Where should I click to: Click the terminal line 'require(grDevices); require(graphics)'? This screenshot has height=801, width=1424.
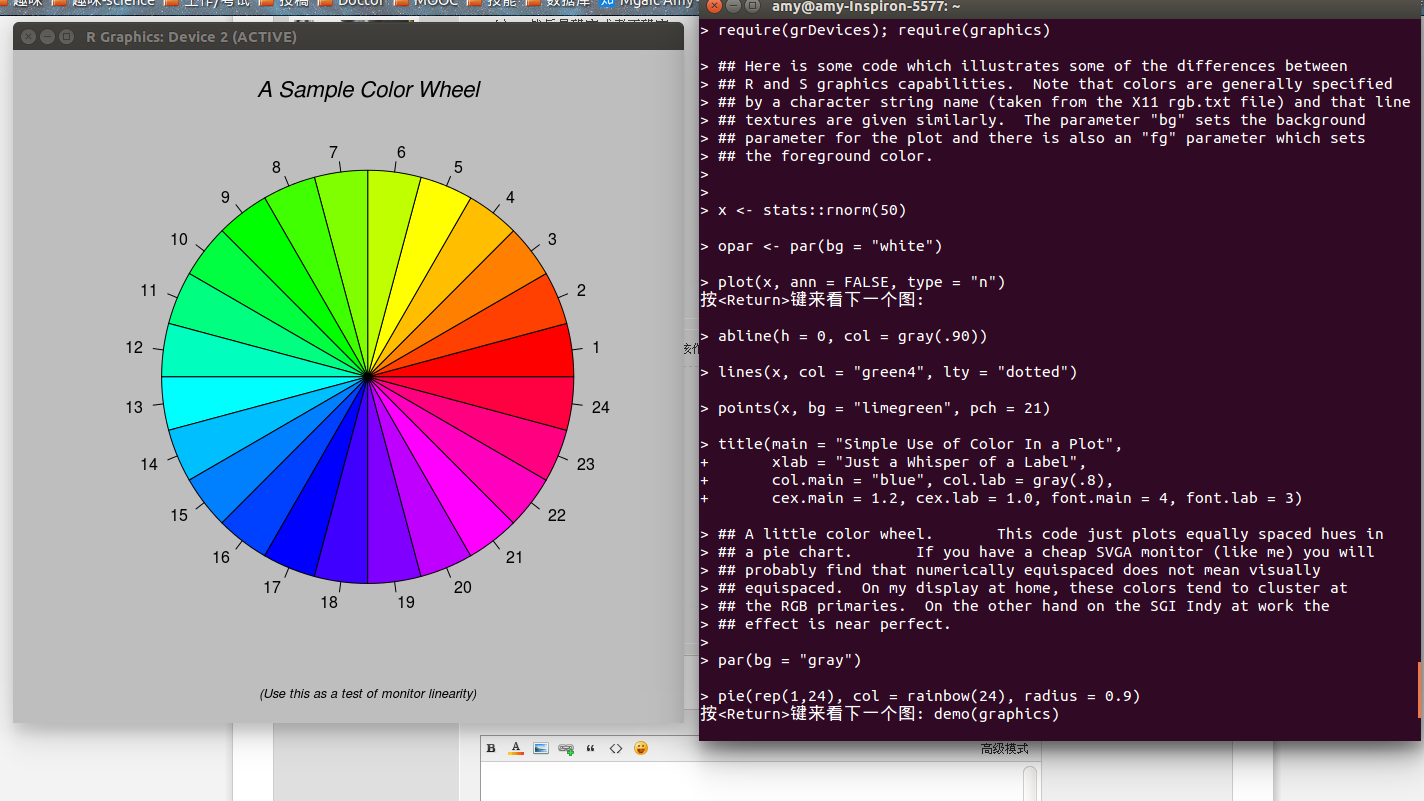875,30
